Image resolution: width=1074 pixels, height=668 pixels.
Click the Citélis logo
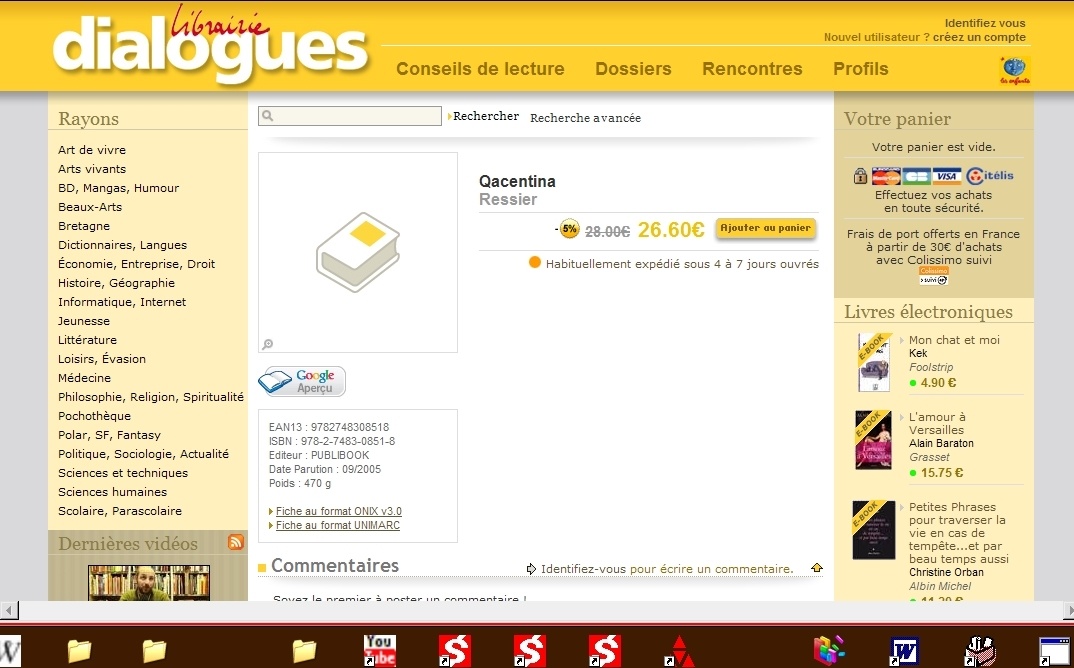(990, 176)
